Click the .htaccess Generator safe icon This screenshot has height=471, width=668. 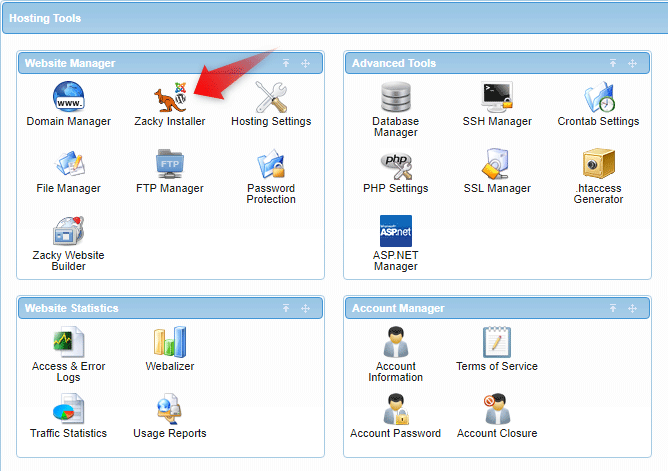(x=598, y=165)
